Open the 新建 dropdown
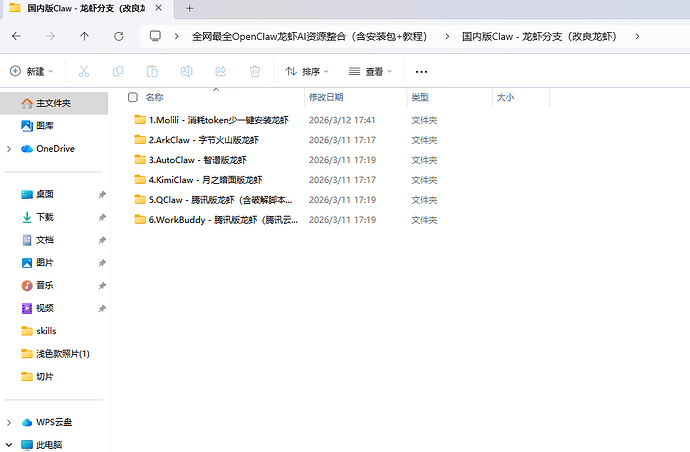Viewport: 690px width, 452px height. [31, 71]
